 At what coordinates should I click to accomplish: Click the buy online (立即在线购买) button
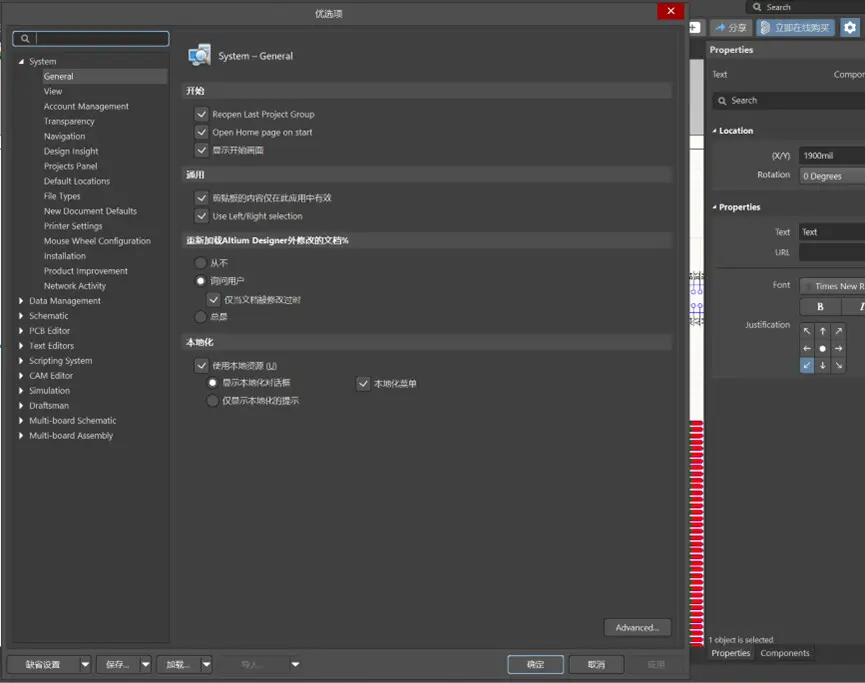pos(795,28)
